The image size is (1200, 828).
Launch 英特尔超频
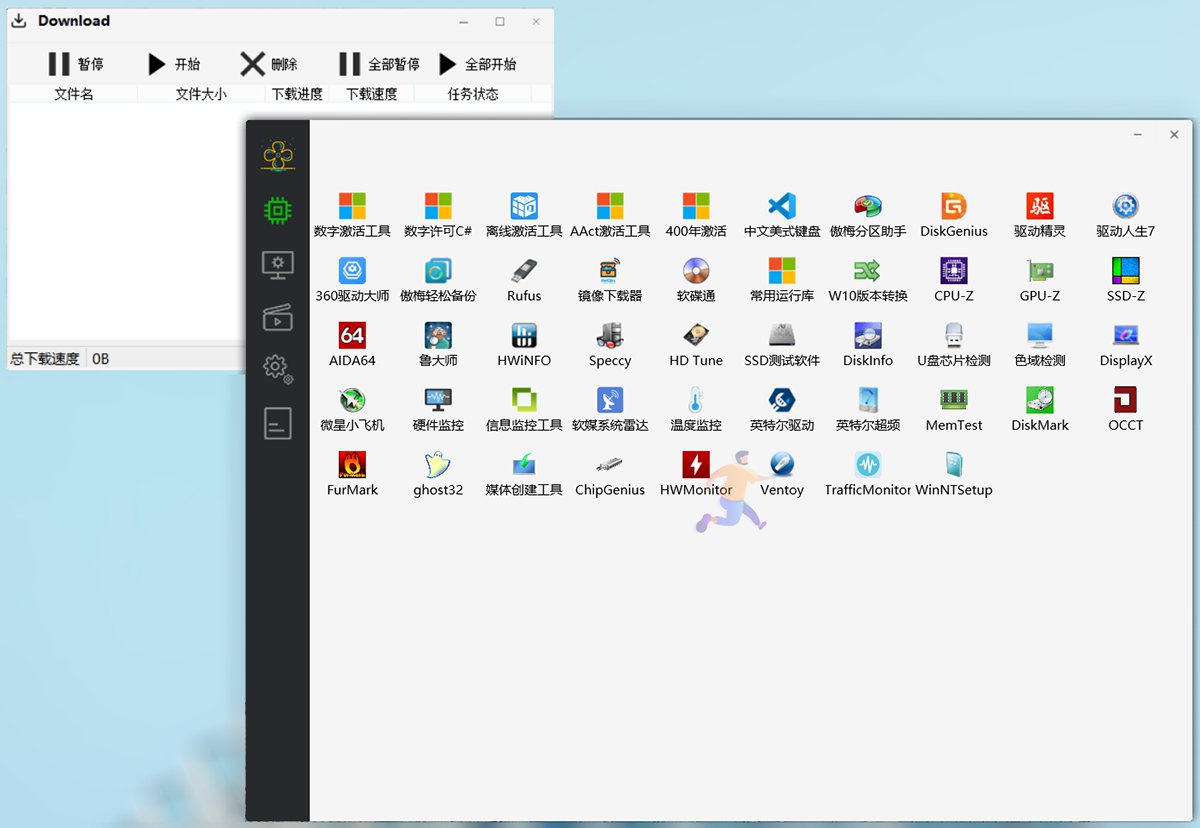tap(868, 410)
